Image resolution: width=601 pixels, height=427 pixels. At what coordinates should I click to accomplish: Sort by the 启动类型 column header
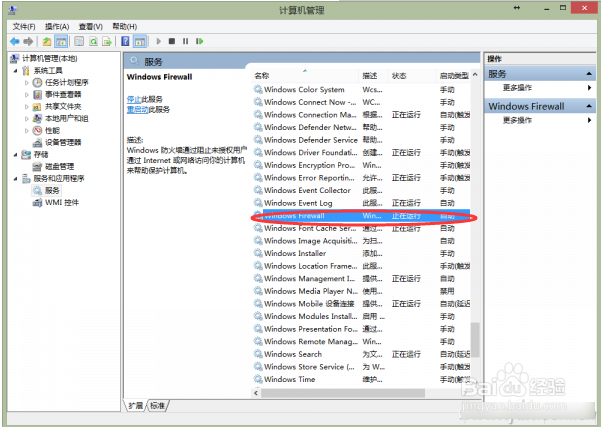[454, 76]
